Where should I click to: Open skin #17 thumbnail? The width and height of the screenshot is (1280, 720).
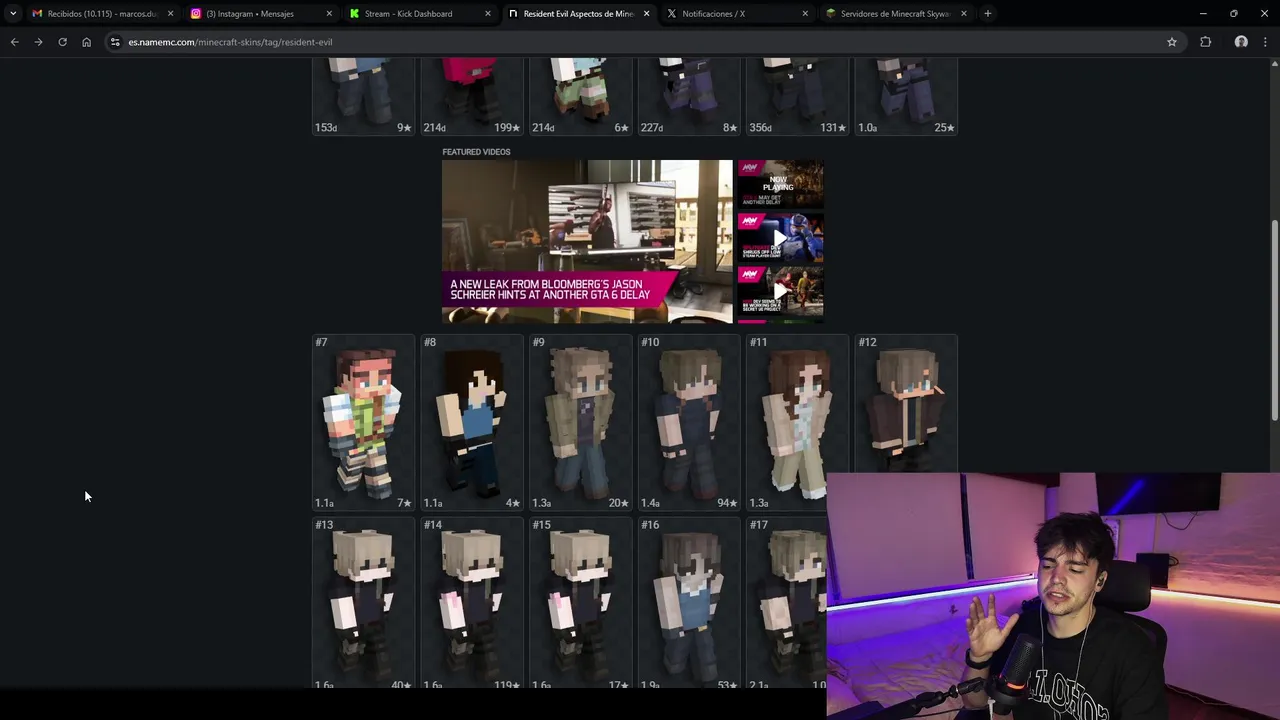tap(787, 603)
